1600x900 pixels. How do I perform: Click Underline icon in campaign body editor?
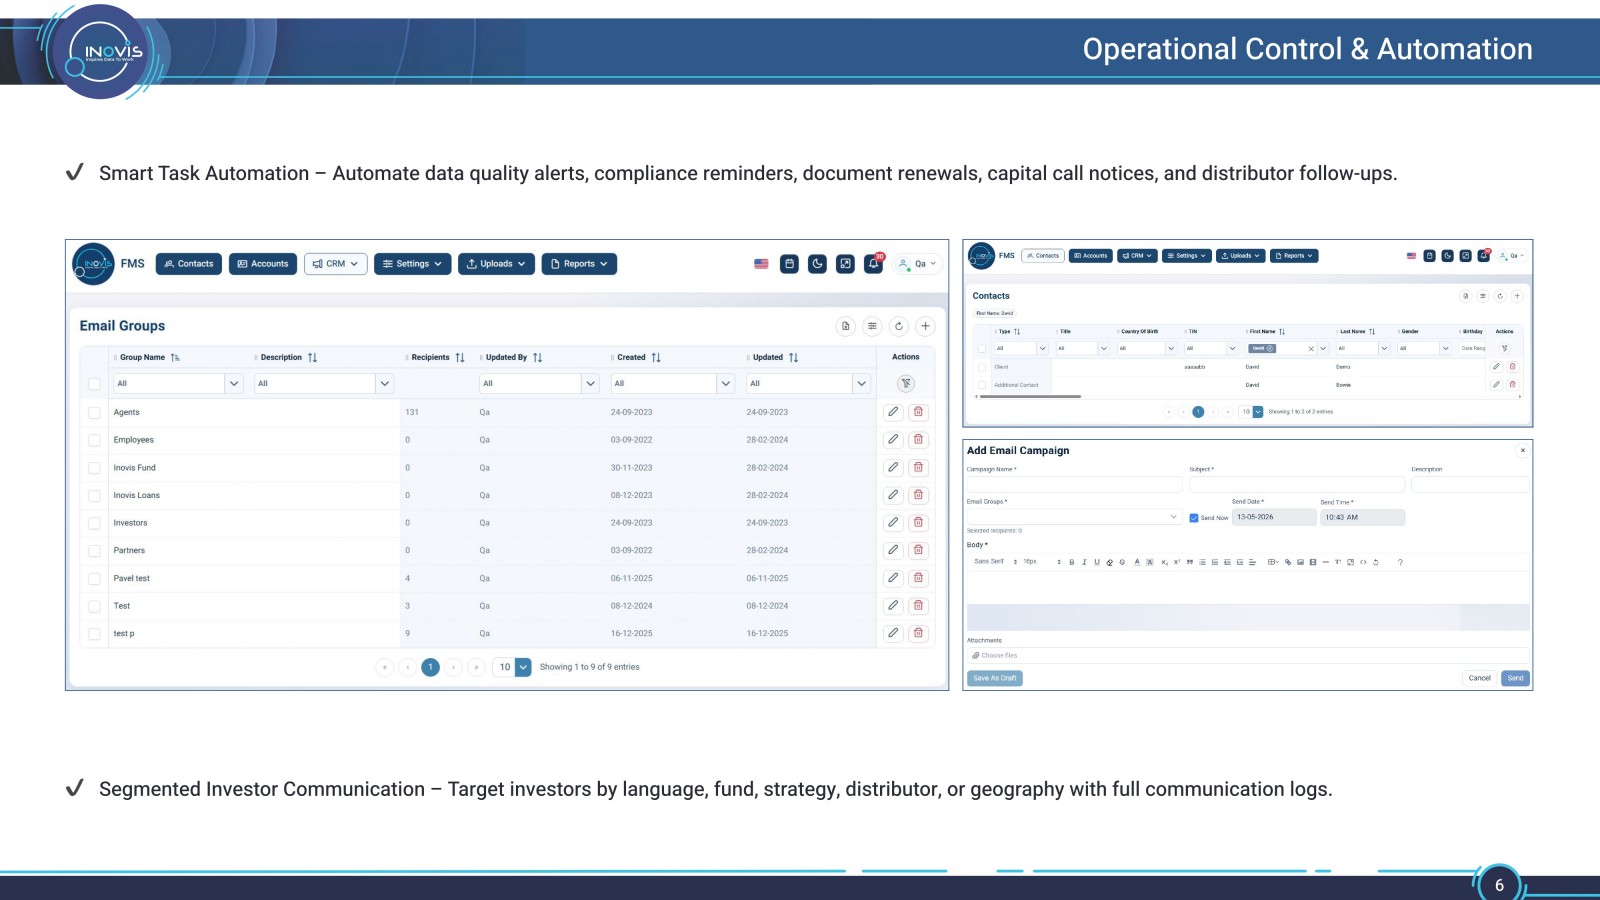click(x=1097, y=562)
